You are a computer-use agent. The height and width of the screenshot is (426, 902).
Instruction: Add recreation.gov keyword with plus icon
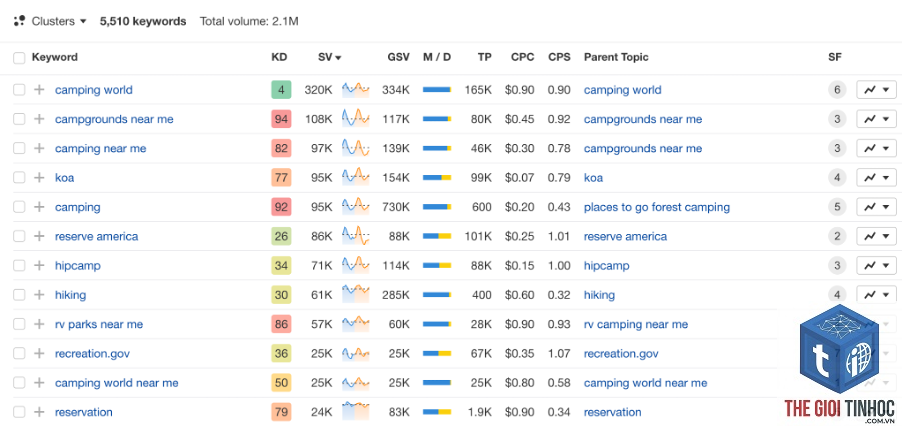click(39, 354)
